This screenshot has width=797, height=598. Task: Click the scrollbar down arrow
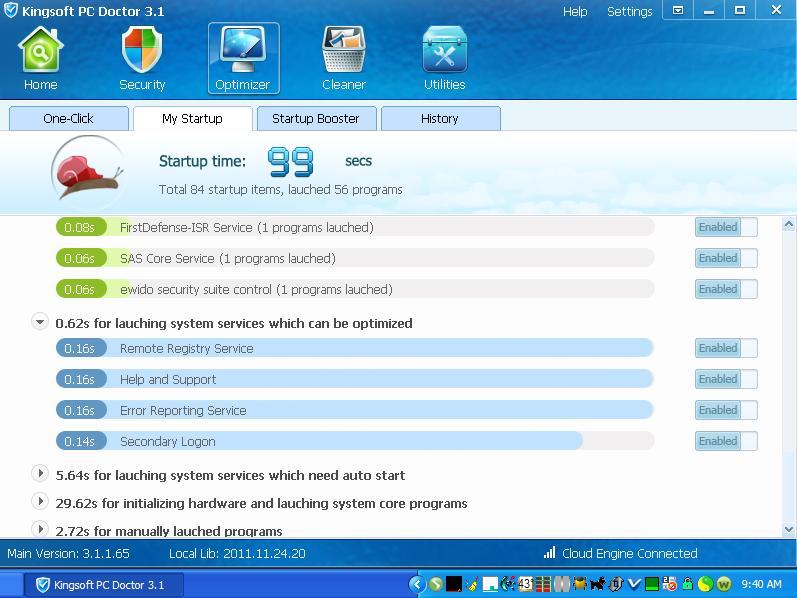(789, 529)
